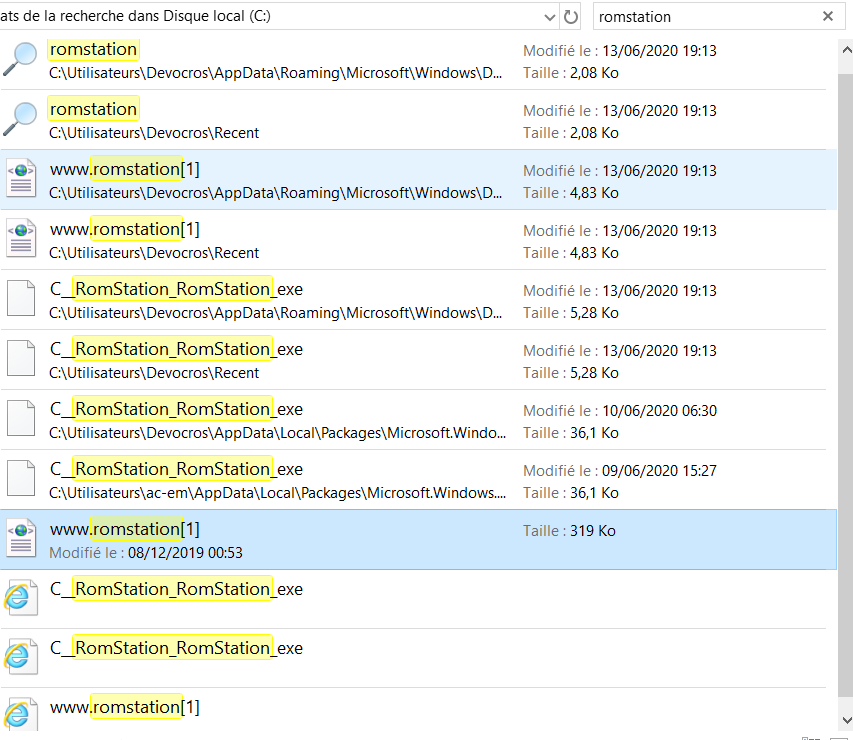Select the last www.romstation[1] name in the list

[125, 707]
